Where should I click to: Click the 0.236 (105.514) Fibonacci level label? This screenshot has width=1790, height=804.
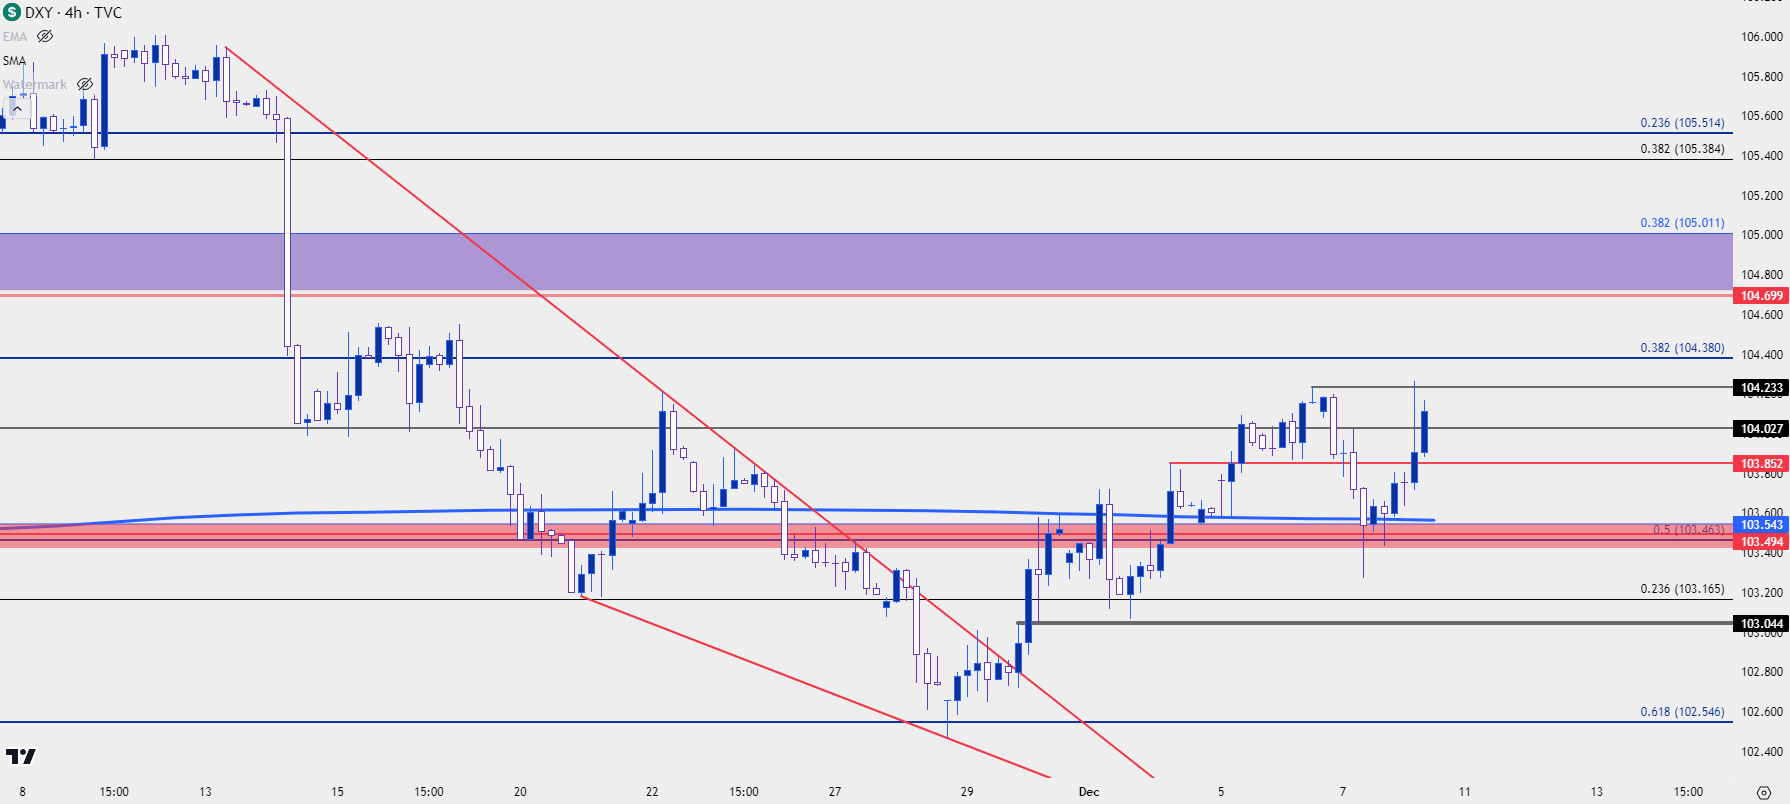1682,123
